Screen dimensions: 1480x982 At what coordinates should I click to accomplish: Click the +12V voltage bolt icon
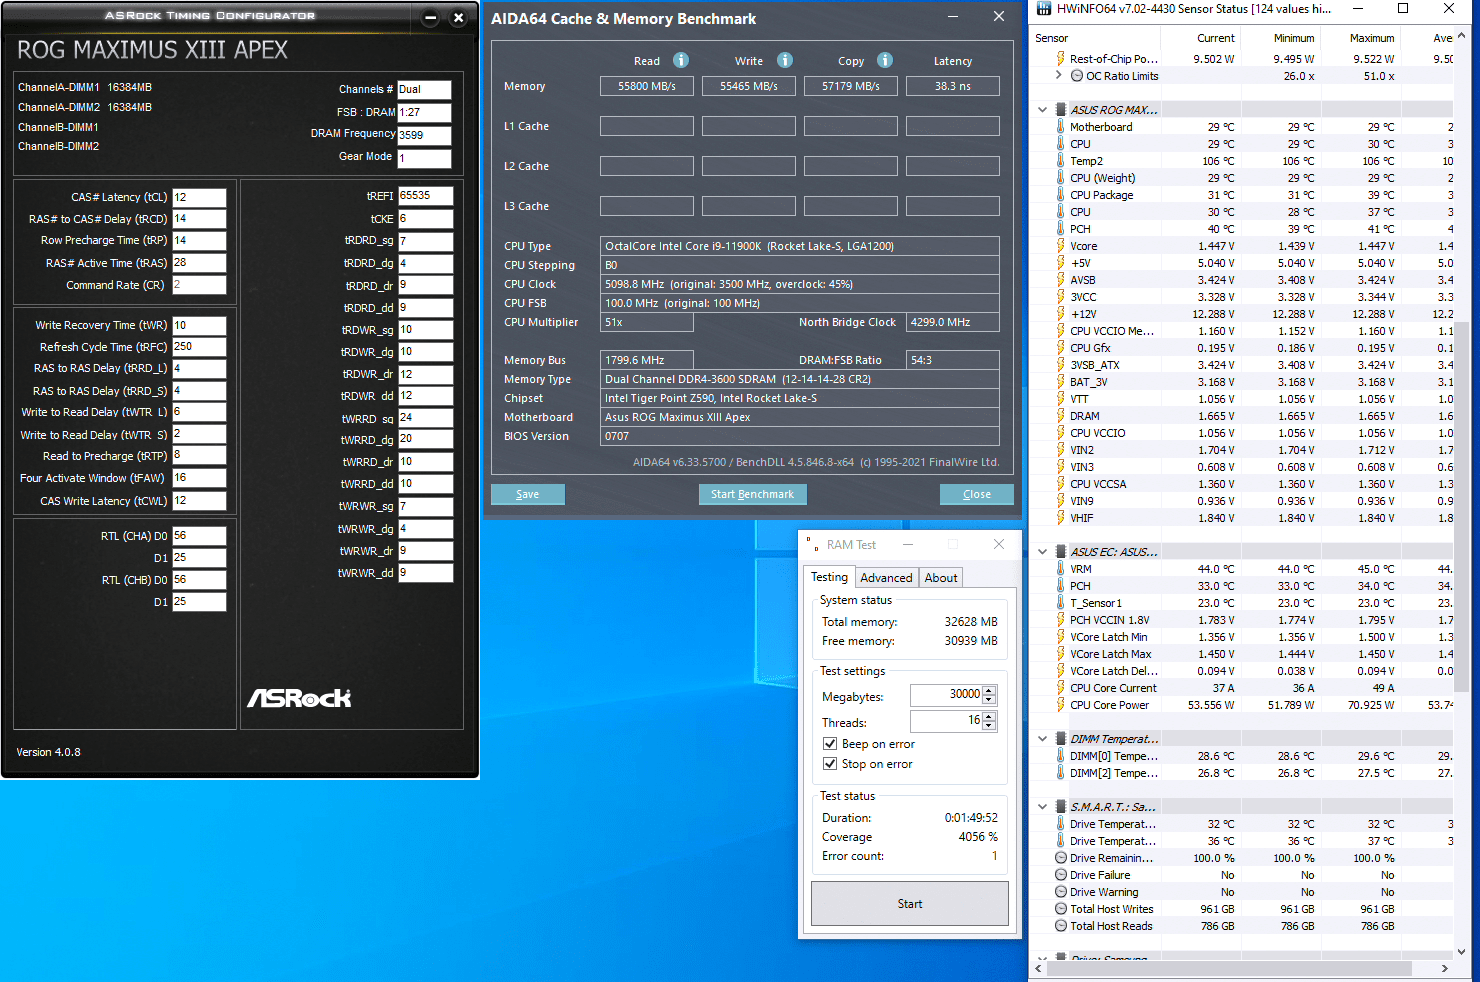click(x=1060, y=314)
